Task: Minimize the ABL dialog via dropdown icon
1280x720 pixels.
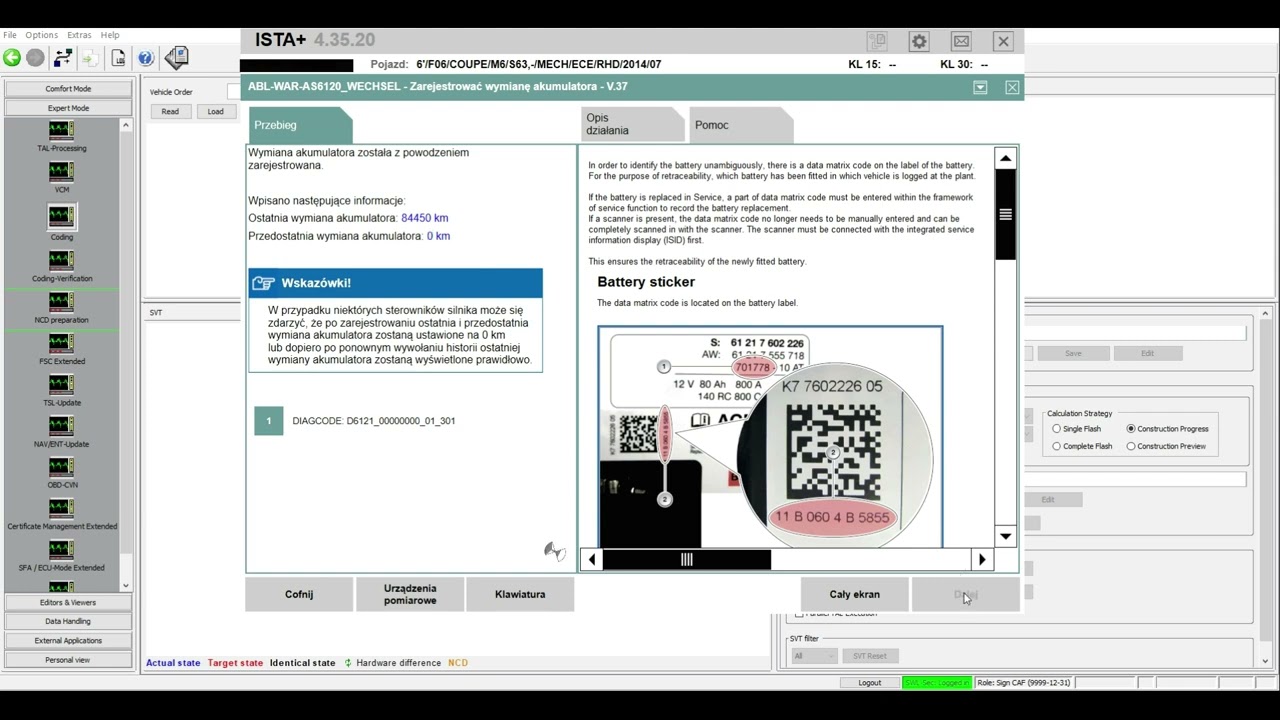Action: [x=980, y=87]
